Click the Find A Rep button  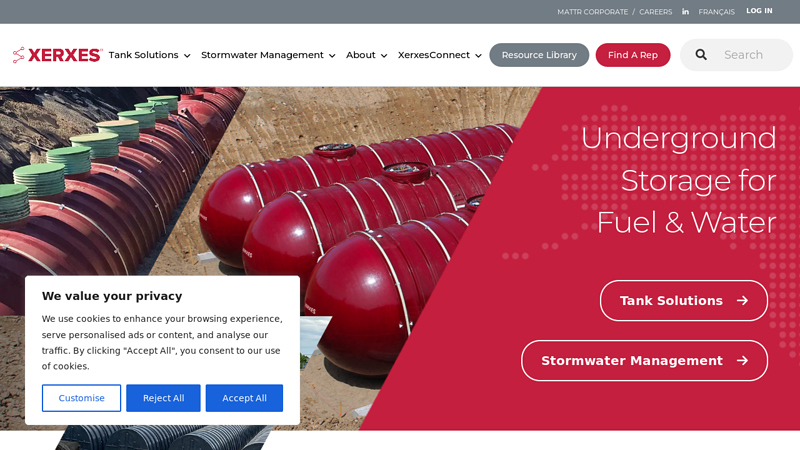(633, 55)
